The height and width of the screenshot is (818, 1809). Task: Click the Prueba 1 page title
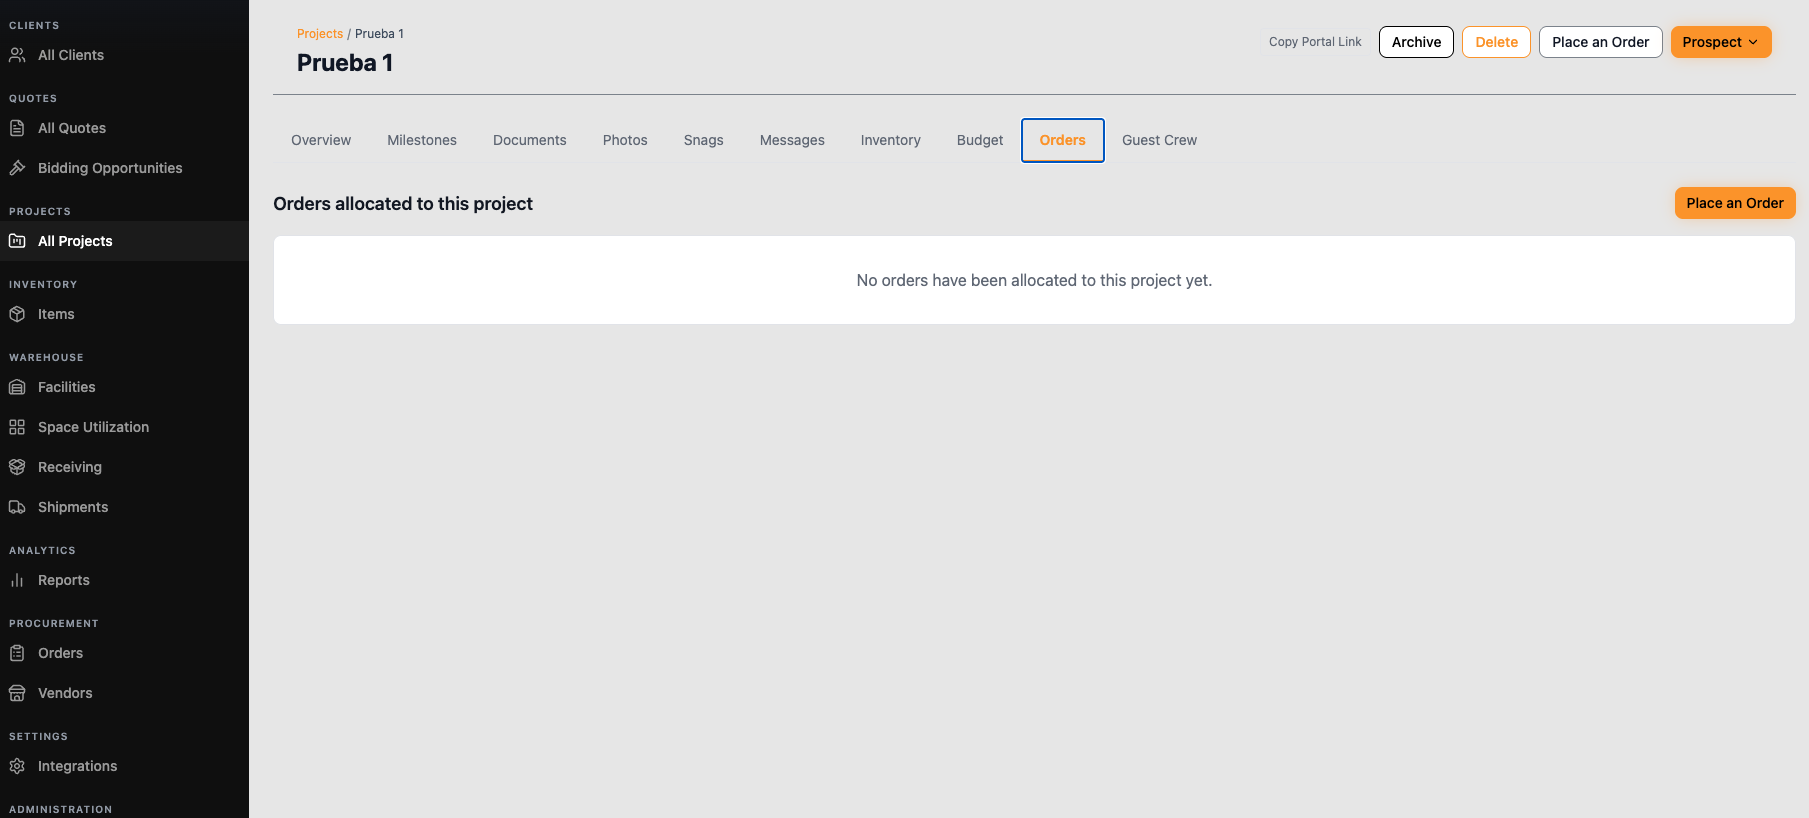point(345,63)
